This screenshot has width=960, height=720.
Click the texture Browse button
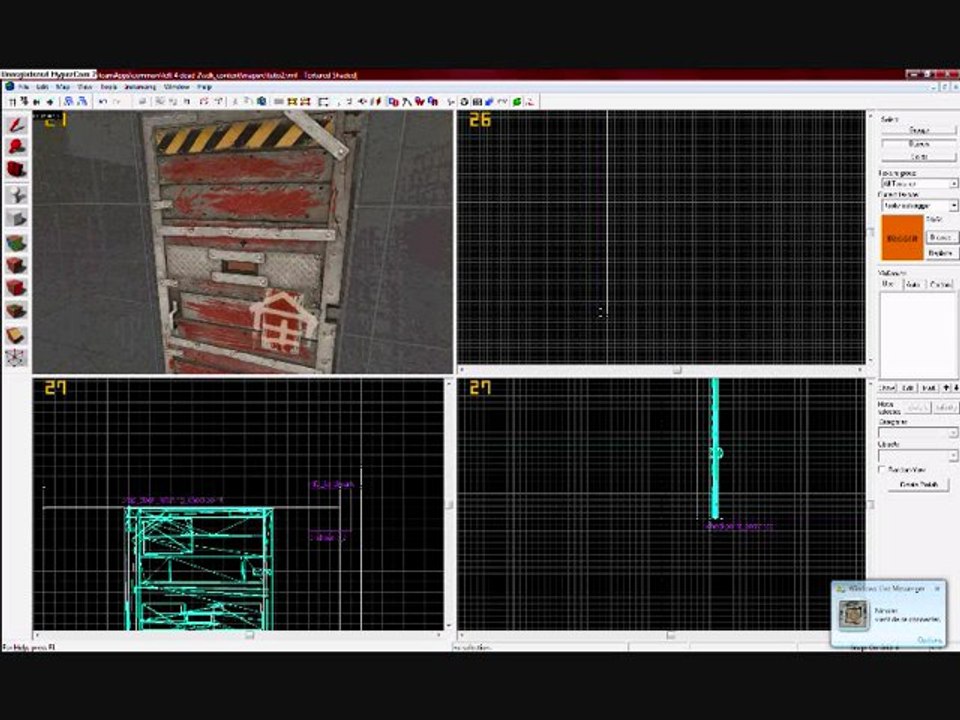pyautogui.click(x=941, y=237)
